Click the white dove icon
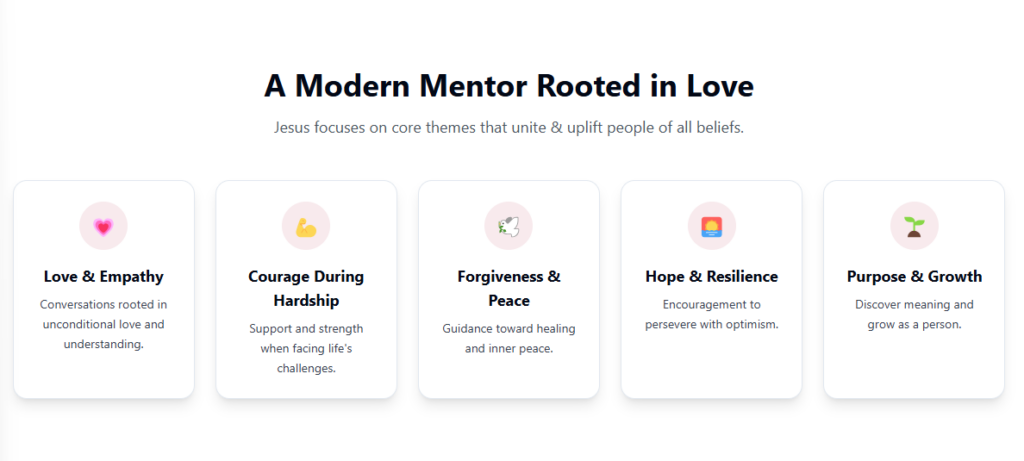This screenshot has width=1024, height=461. (x=508, y=226)
